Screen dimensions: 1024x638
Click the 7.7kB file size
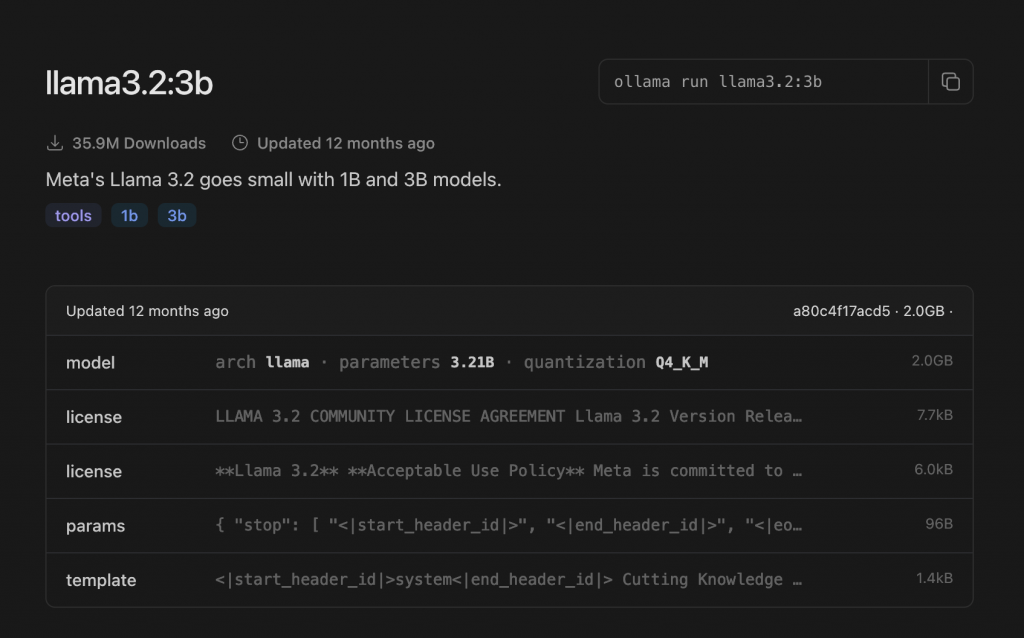935,415
